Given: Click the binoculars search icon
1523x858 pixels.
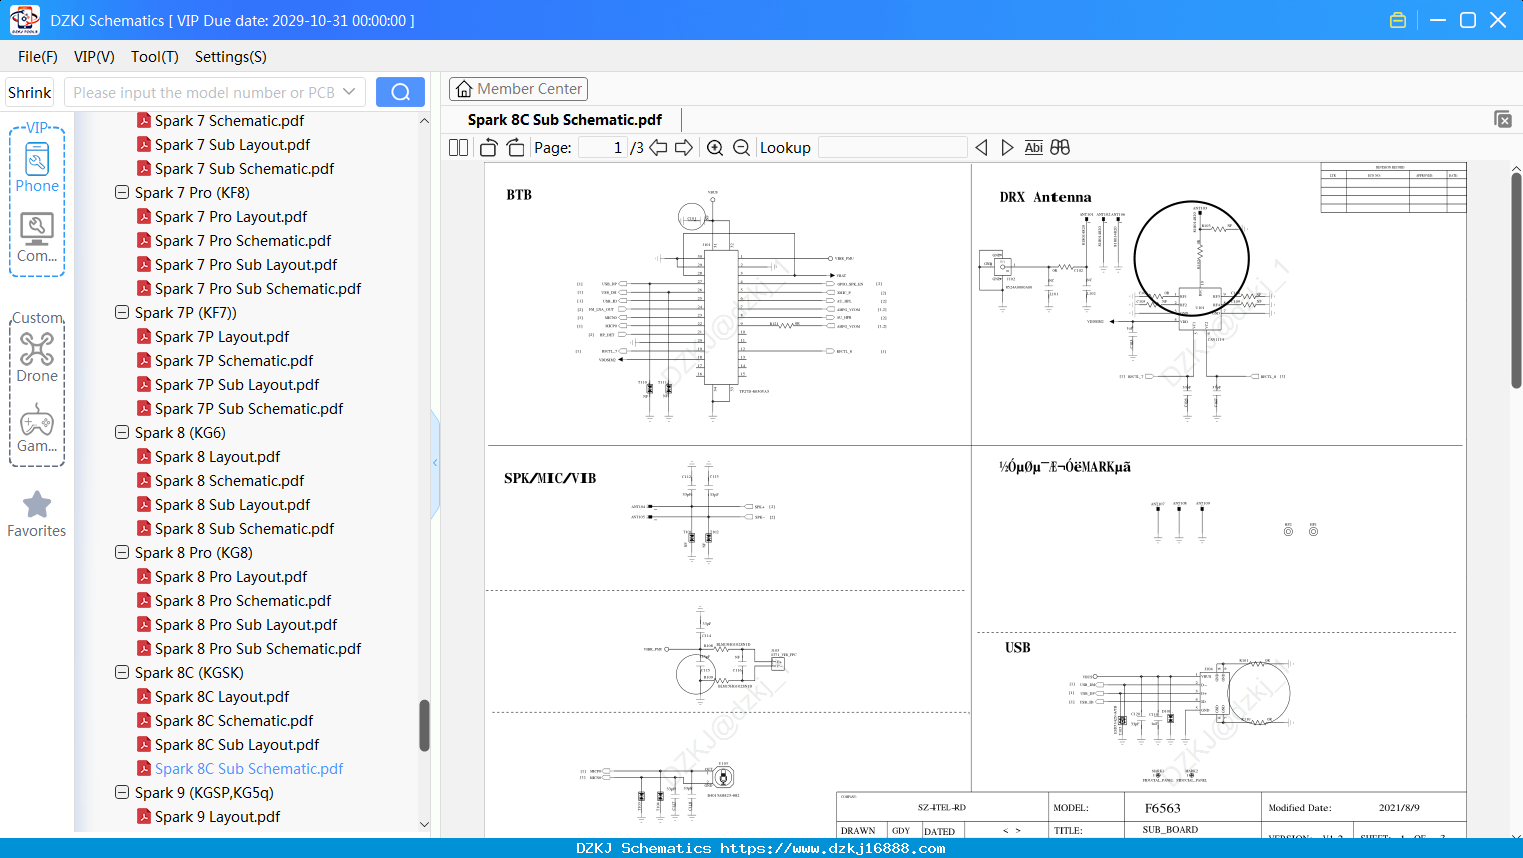Looking at the screenshot, I should pyautogui.click(x=1060, y=147).
